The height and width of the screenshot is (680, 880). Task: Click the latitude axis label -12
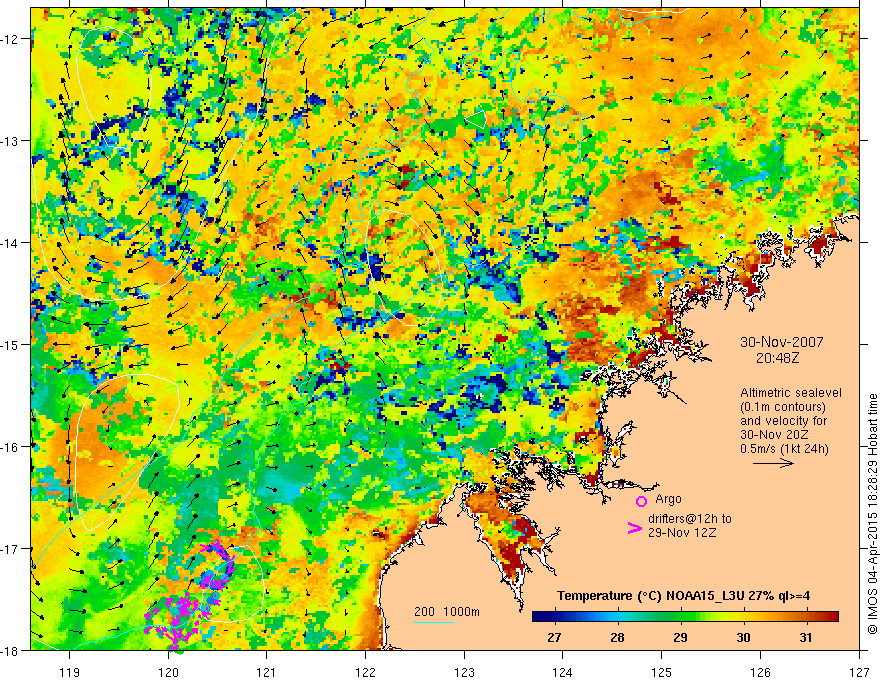point(10,39)
